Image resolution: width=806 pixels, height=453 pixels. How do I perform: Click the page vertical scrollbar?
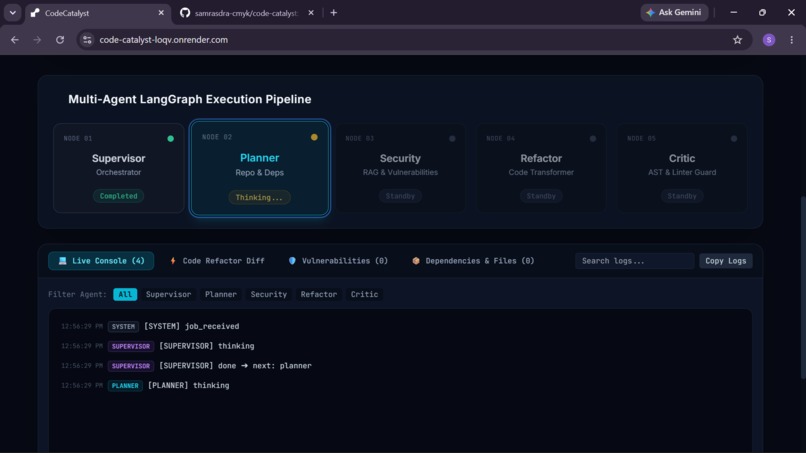[x=802, y=288]
